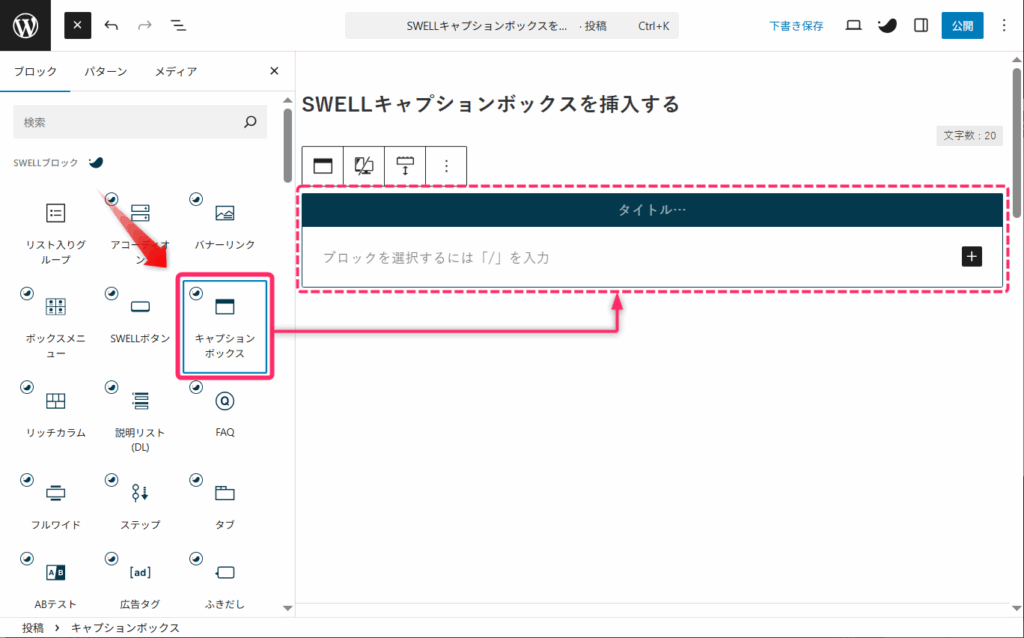Switch to the ブロック tab
Image resolution: width=1024 pixels, height=638 pixels.
[x=35, y=71]
